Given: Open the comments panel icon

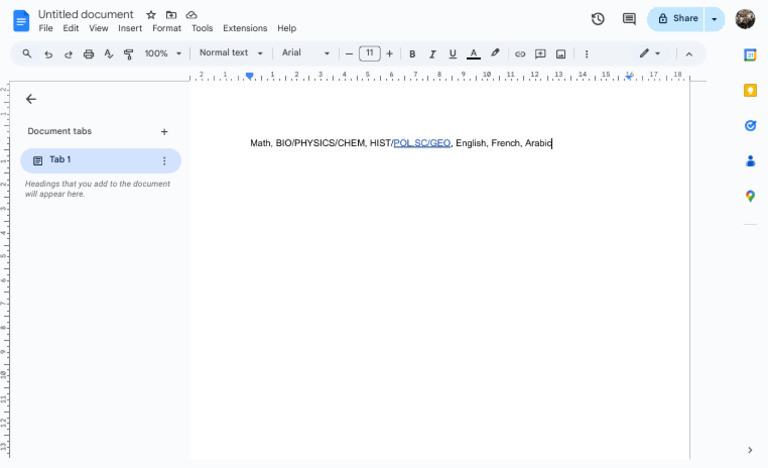Looking at the screenshot, I should tap(629, 19).
